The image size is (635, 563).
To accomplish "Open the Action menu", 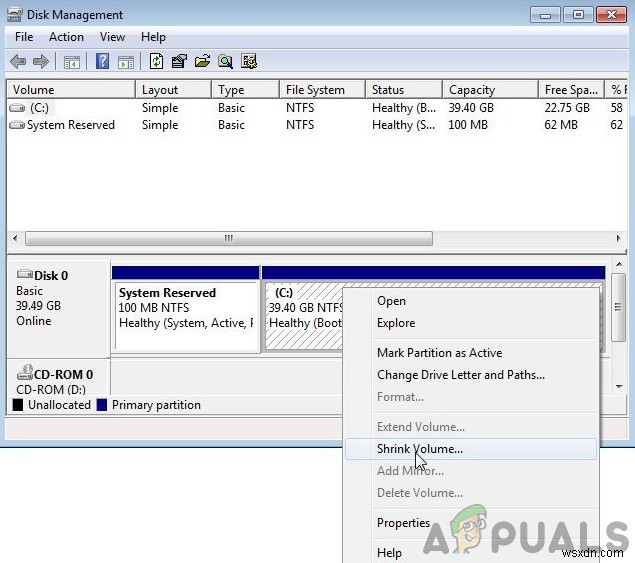I will tap(66, 37).
